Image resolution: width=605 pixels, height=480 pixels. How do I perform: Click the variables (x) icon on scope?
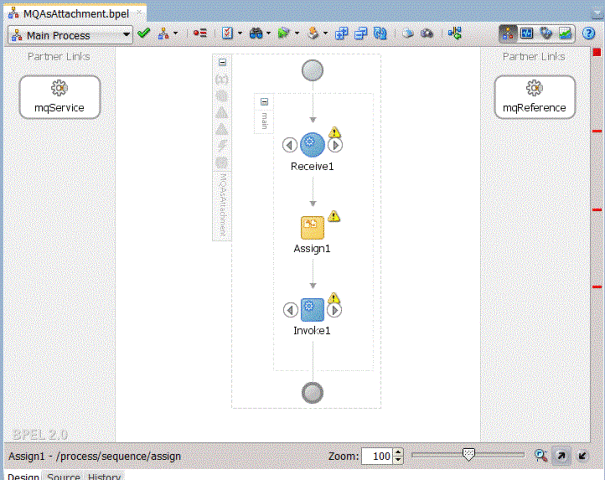click(222, 79)
